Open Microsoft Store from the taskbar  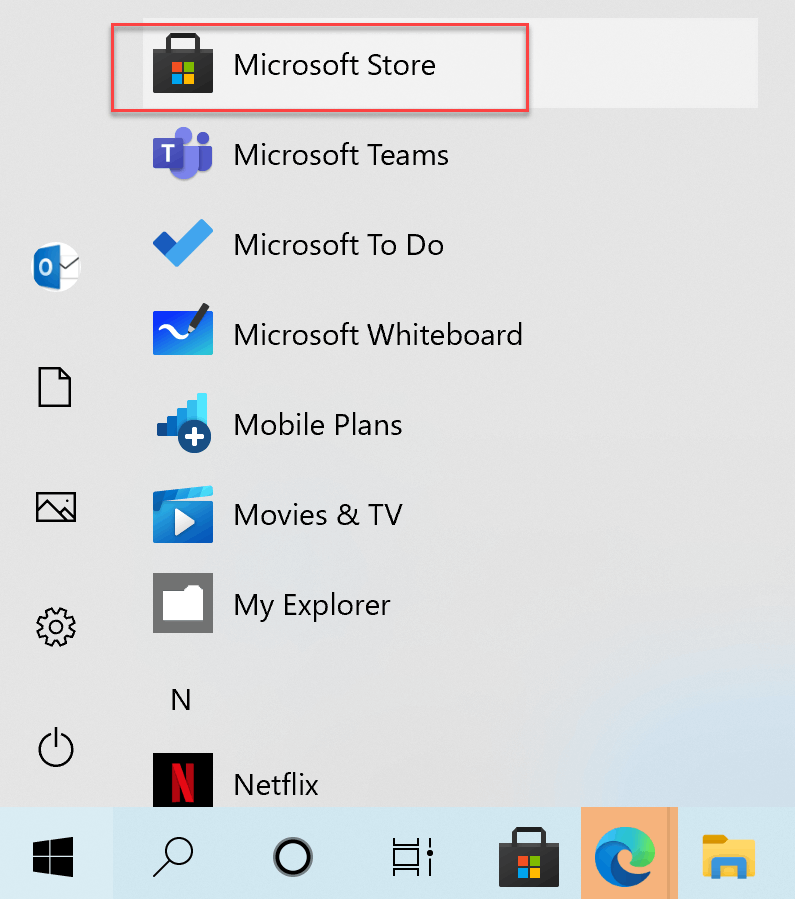(x=528, y=857)
